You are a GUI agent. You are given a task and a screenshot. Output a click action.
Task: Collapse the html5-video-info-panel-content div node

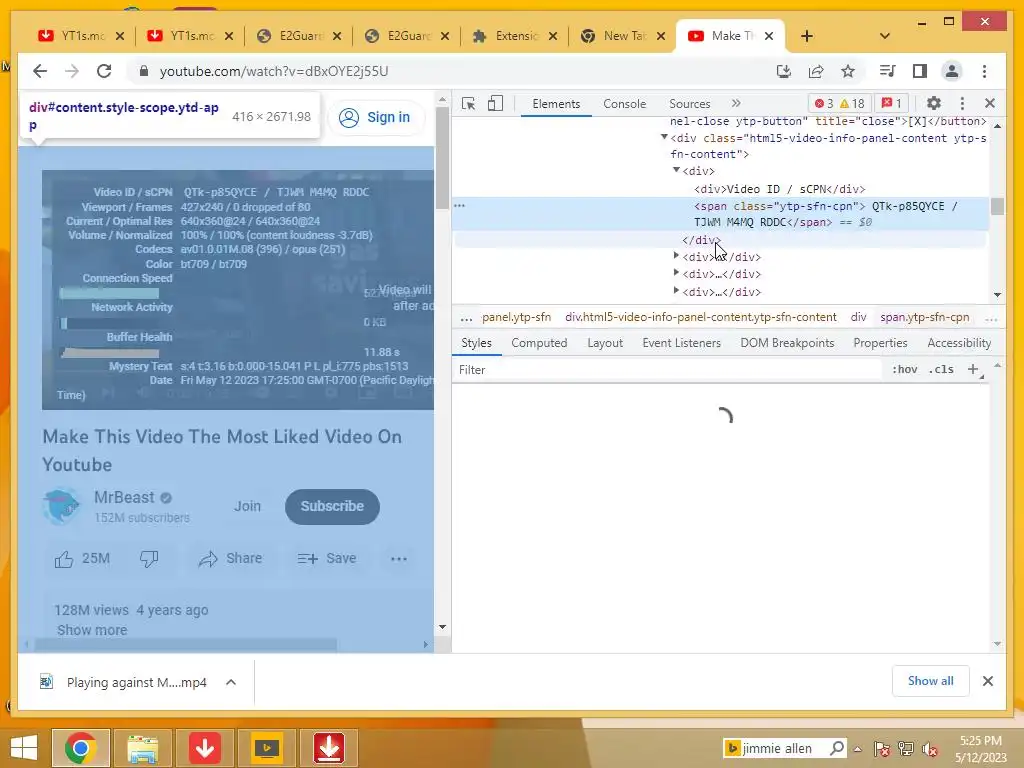coord(664,137)
